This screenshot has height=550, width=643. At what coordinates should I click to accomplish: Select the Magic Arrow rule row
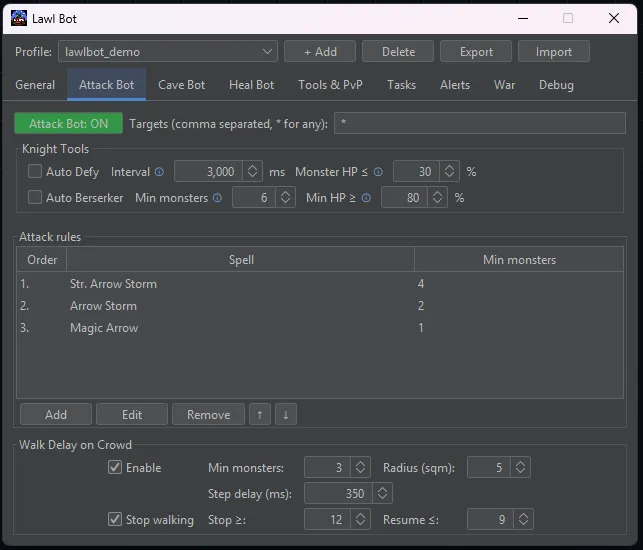point(320,328)
